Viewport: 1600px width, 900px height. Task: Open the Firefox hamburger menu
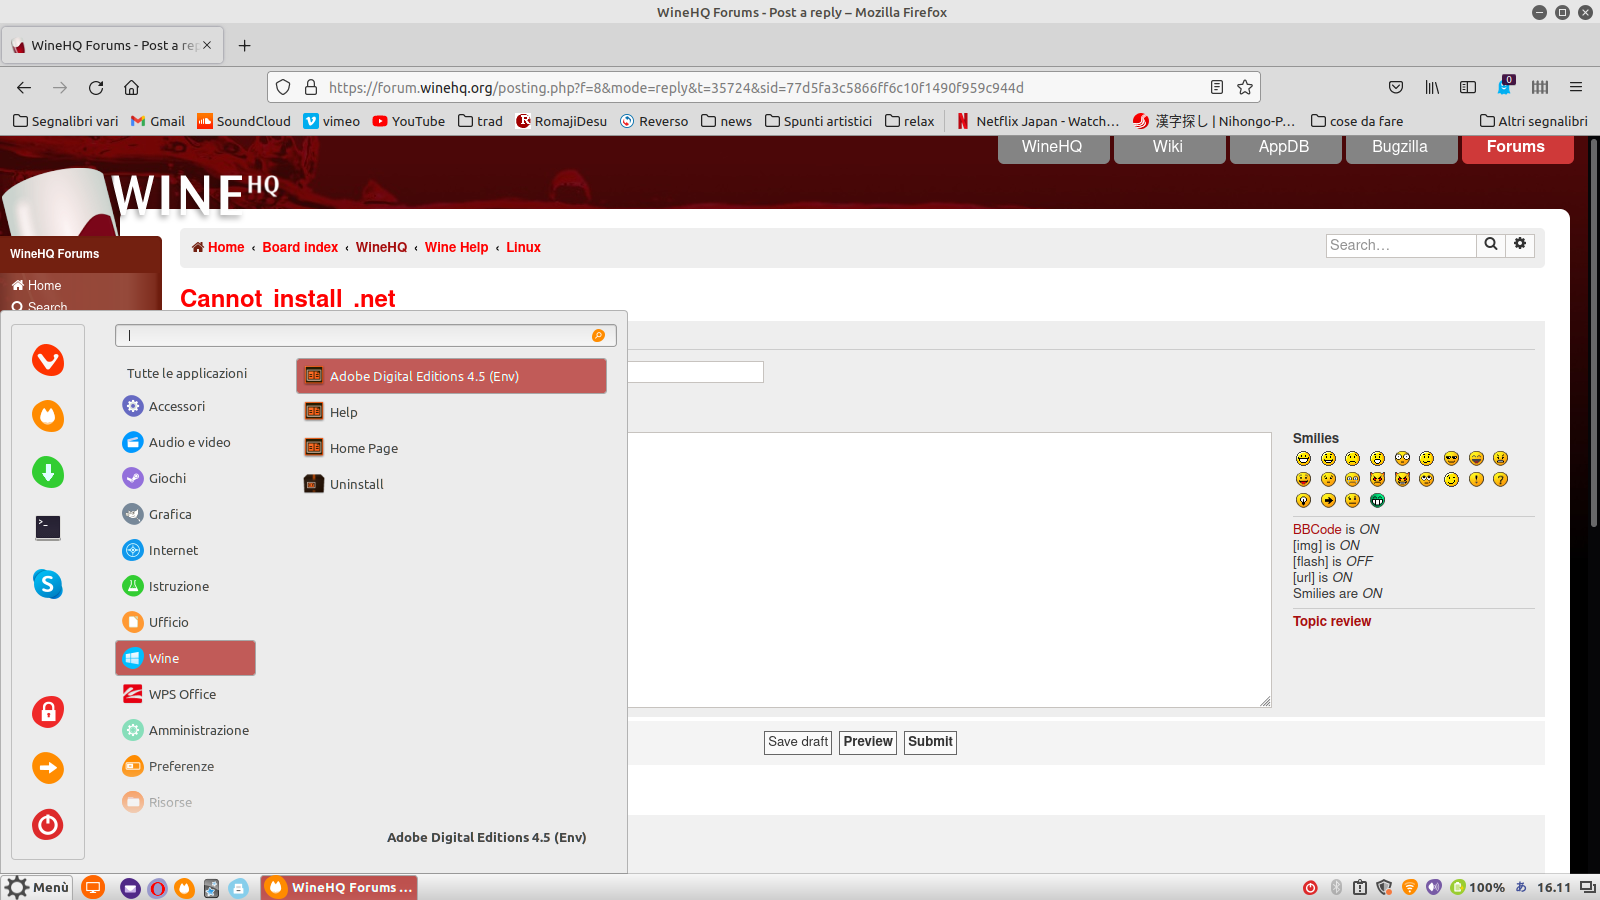tap(1576, 87)
